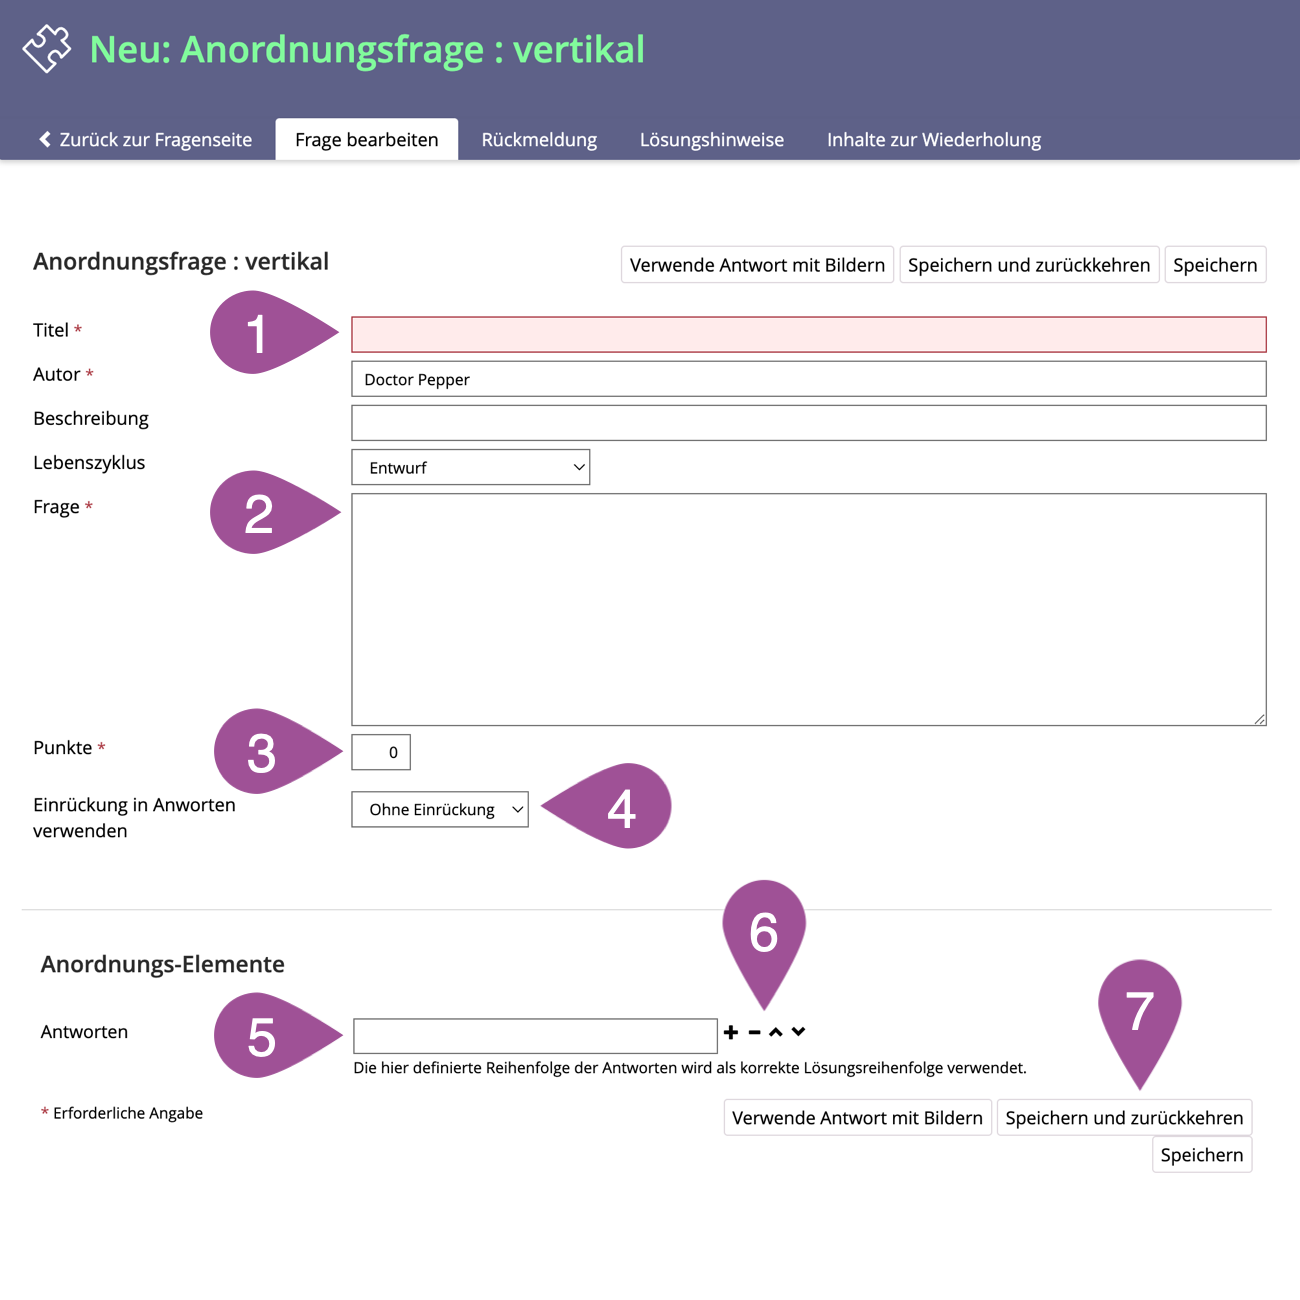Move answer up with the up arrow
The image size is (1300, 1300).
click(776, 1032)
